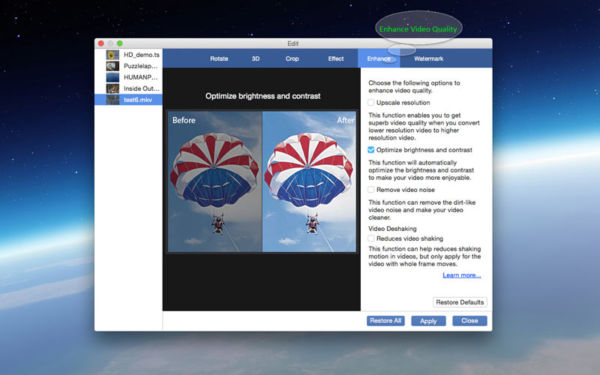Select HD_demo.ts in file list

pos(128,55)
